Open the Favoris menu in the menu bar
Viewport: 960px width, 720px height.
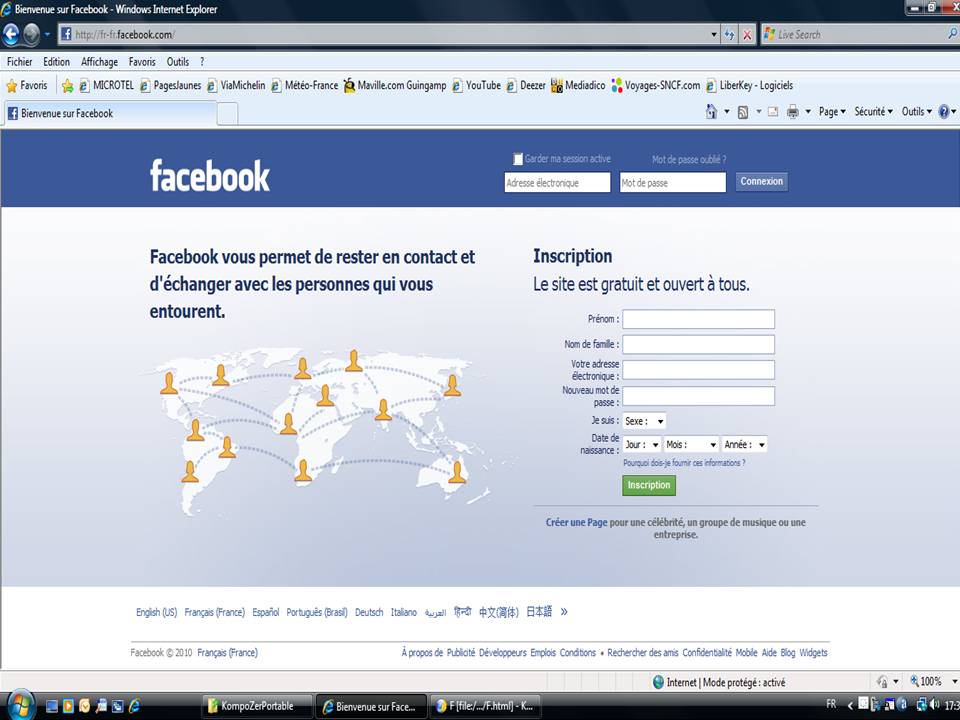click(x=142, y=62)
